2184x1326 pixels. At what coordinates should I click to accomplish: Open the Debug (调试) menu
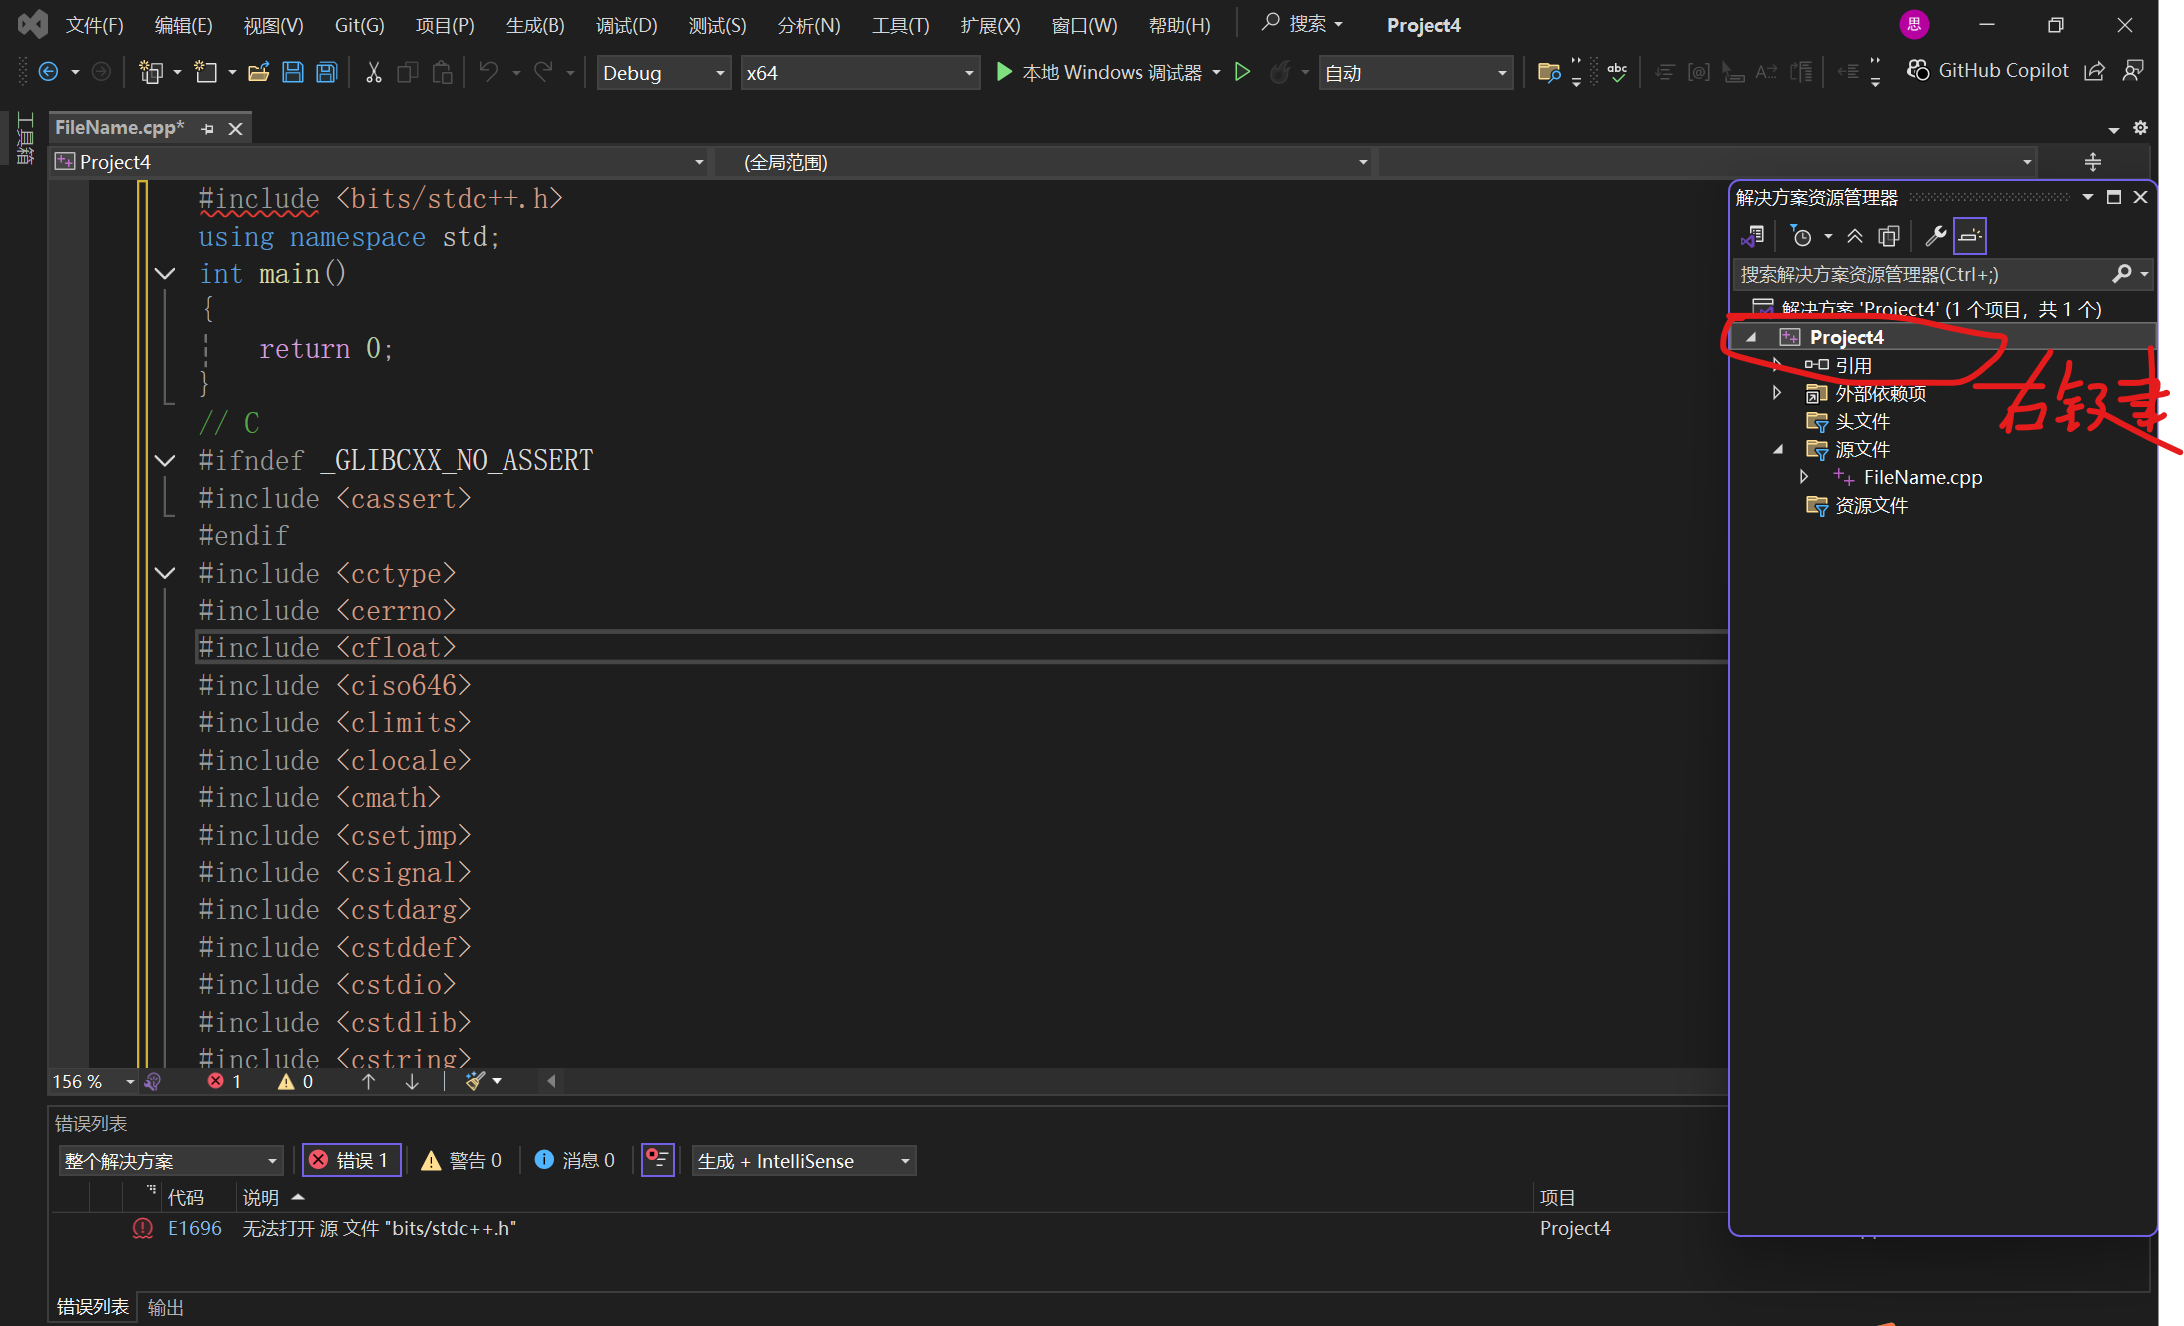click(626, 25)
